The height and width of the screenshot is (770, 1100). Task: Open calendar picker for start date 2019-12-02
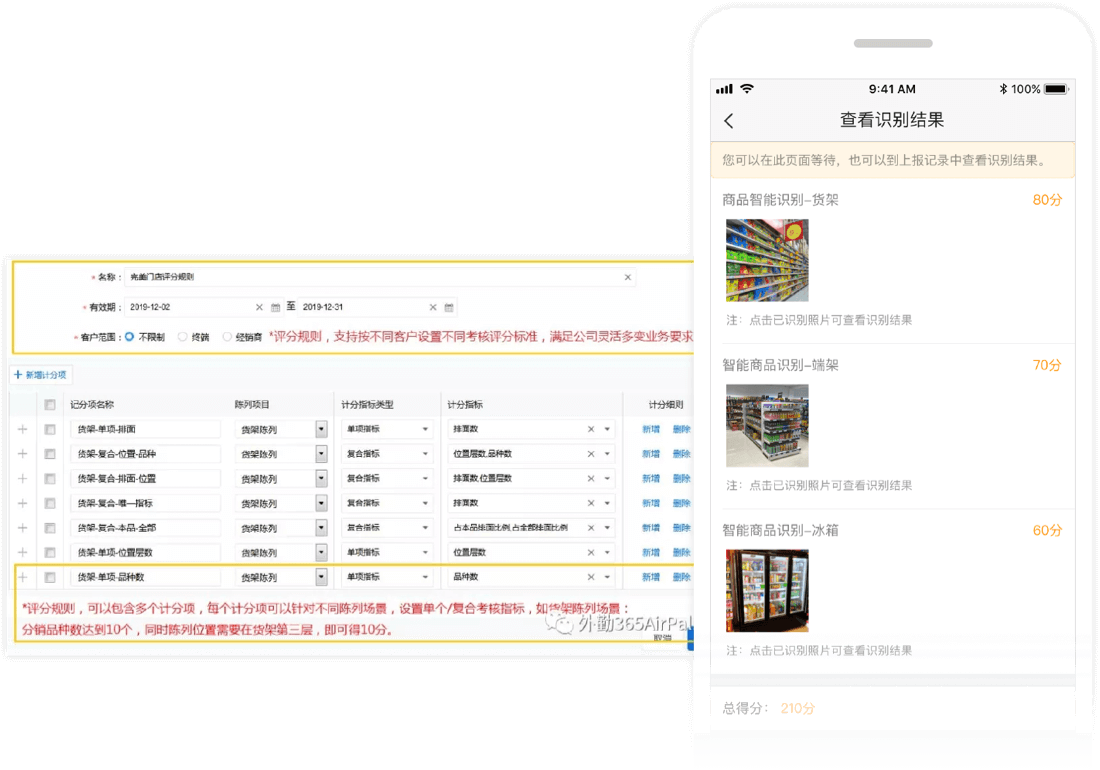(x=275, y=308)
